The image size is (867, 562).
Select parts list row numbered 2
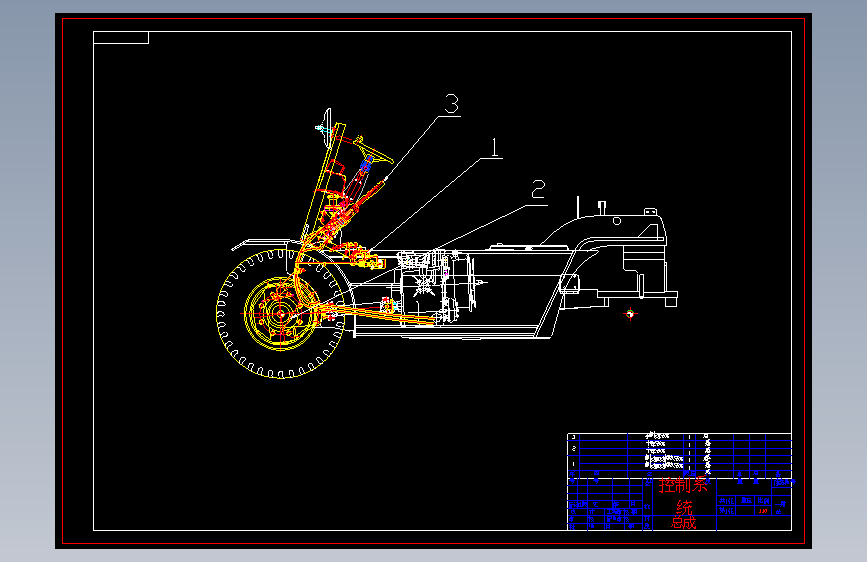click(x=680, y=447)
